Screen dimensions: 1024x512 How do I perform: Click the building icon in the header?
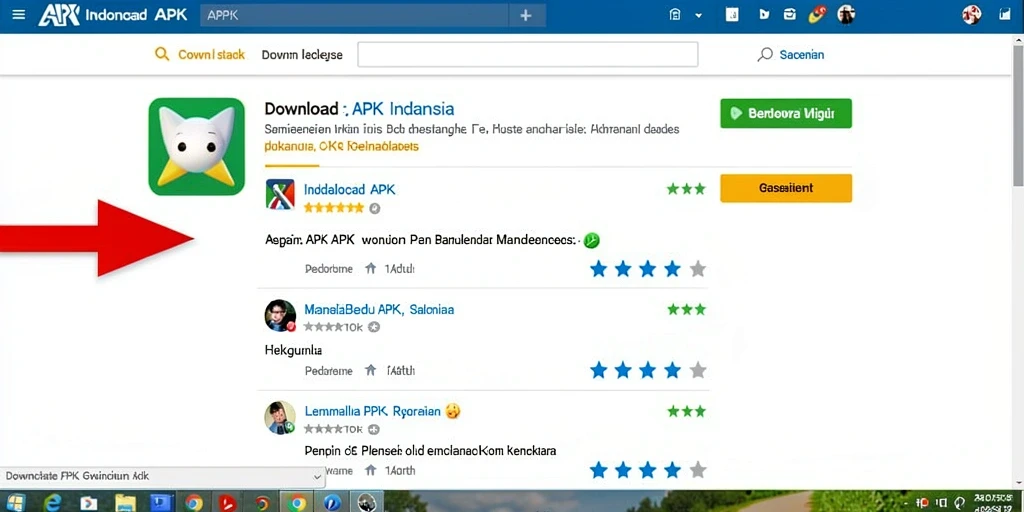(675, 15)
